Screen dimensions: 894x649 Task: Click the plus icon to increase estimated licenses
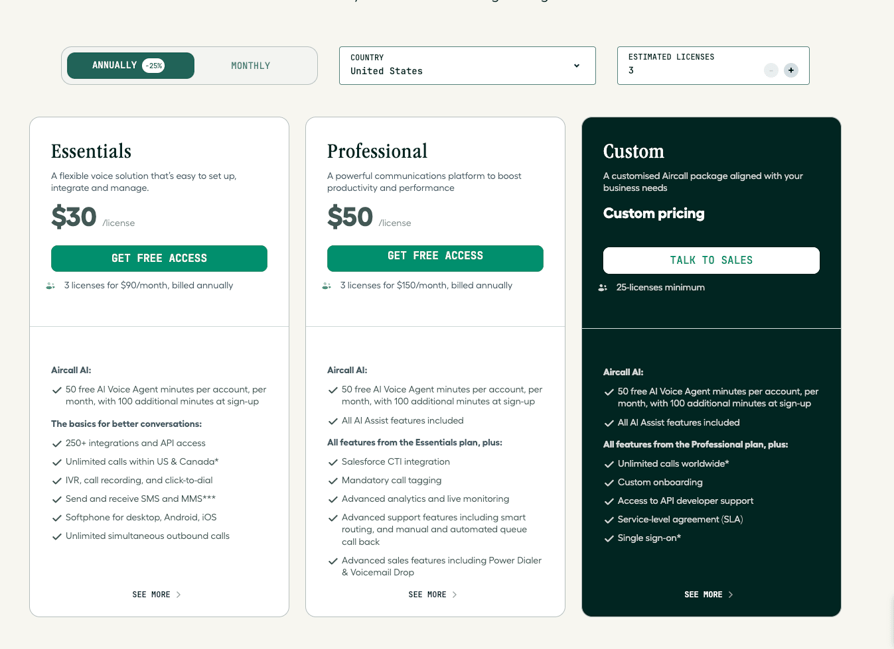791,70
